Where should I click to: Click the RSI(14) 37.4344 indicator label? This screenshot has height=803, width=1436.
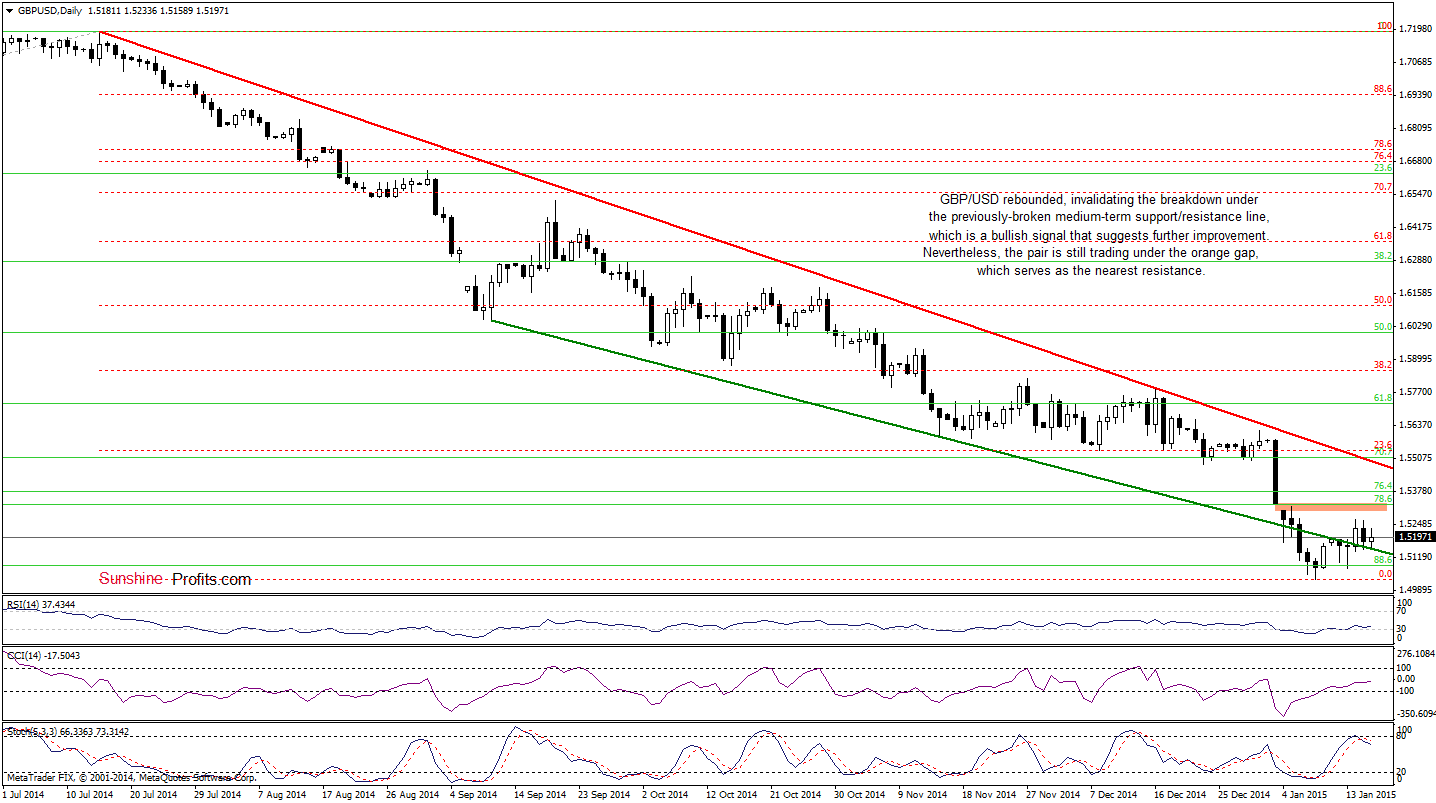pos(43,605)
